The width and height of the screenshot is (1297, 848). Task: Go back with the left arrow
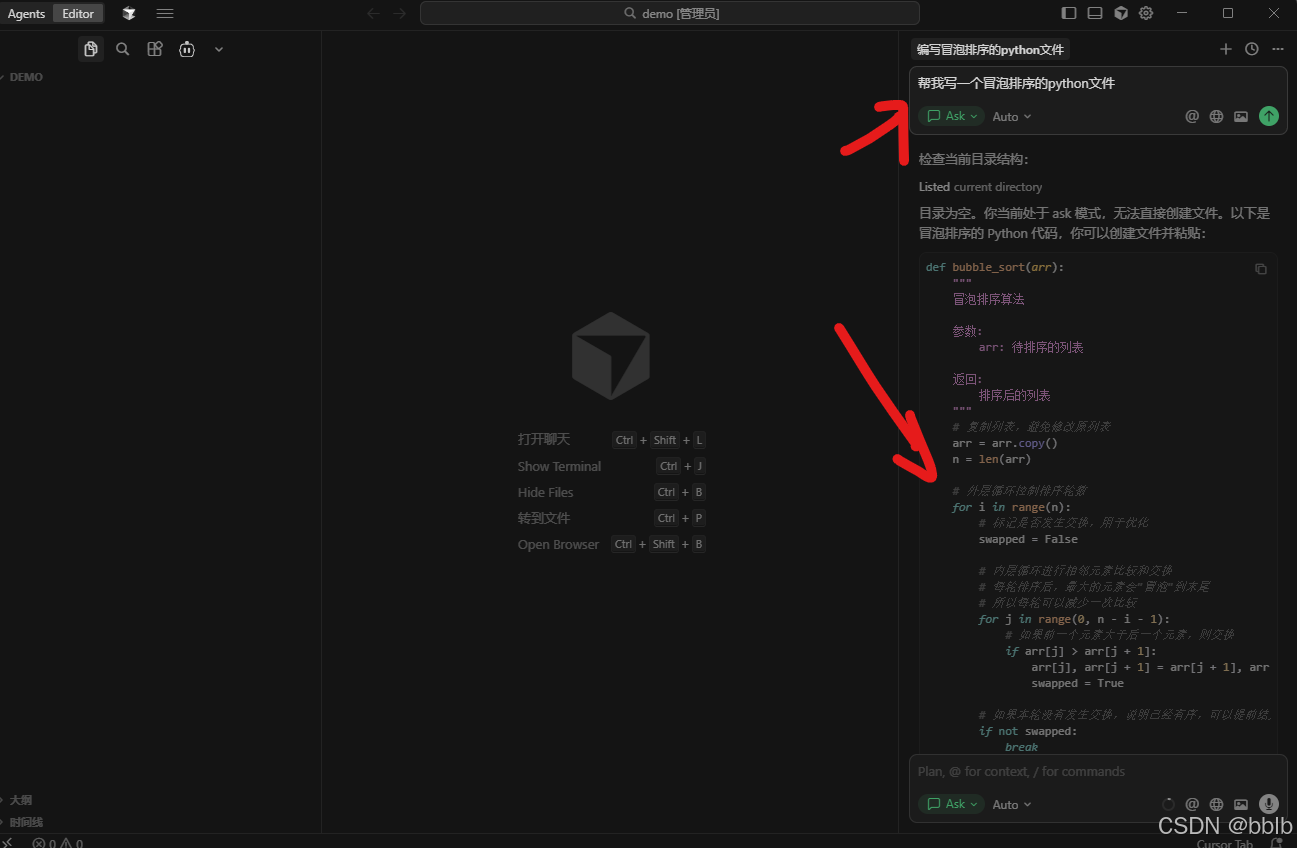pyautogui.click(x=373, y=14)
